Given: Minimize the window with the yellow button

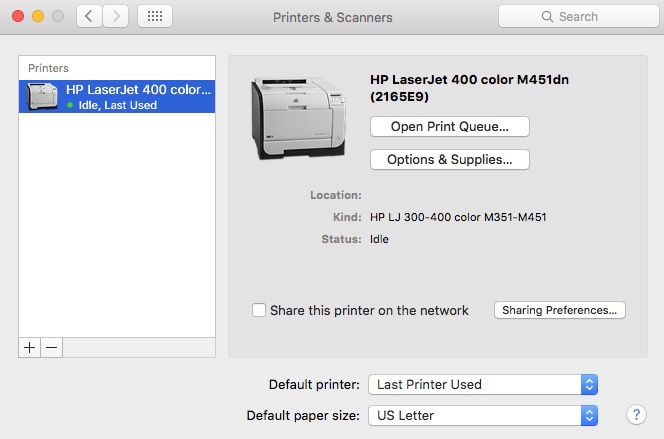Looking at the screenshot, I should (38, 17).
